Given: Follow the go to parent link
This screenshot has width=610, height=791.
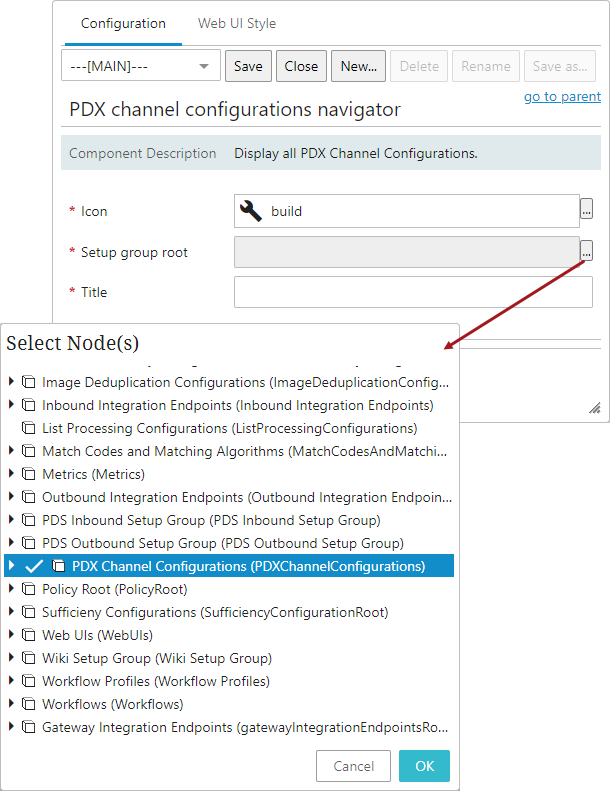Looking at the screenshot, I should coord(562,96).
